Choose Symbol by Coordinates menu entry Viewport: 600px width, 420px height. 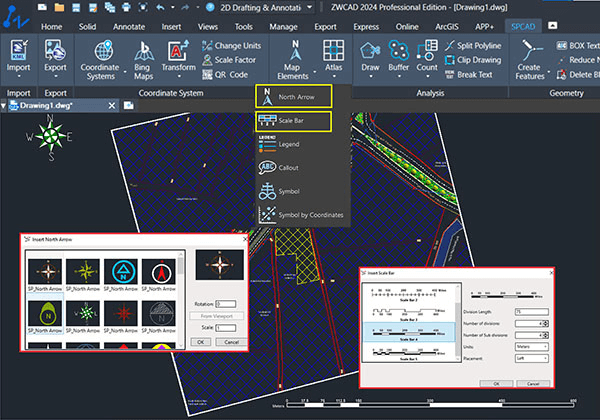click(302, 215)
